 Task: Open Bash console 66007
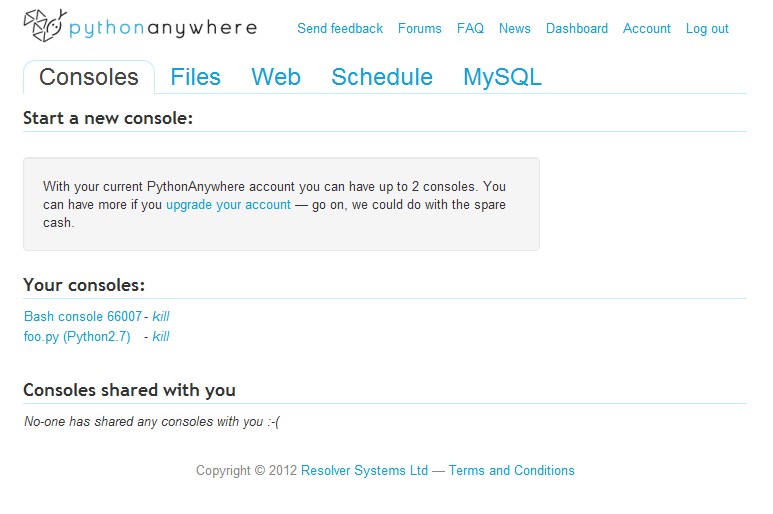pyautogui.click(x=83, y=316)
